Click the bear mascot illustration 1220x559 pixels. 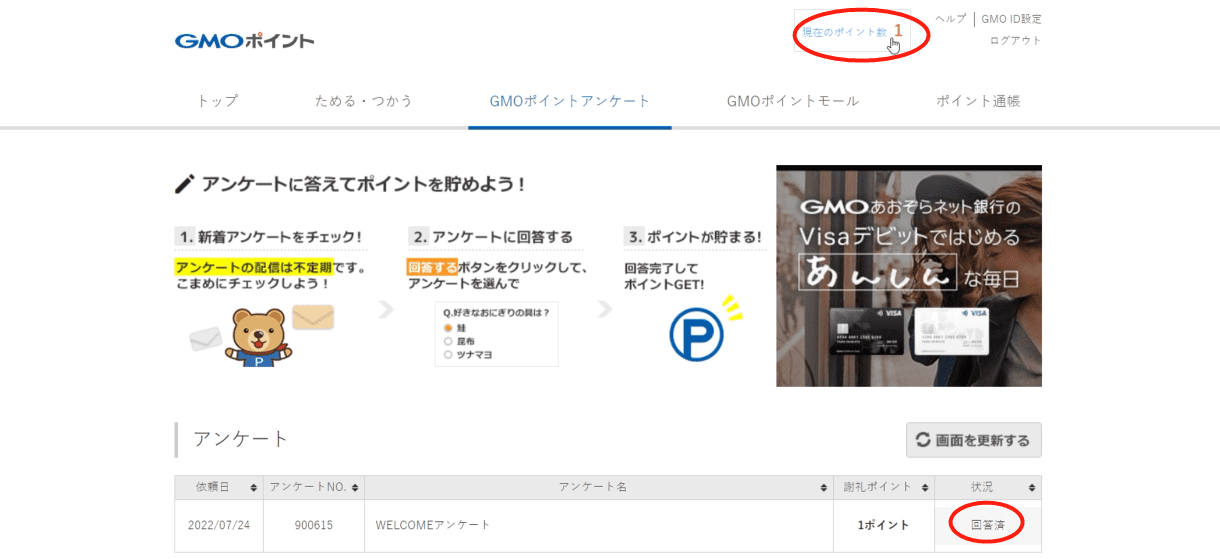click(258, 337)
